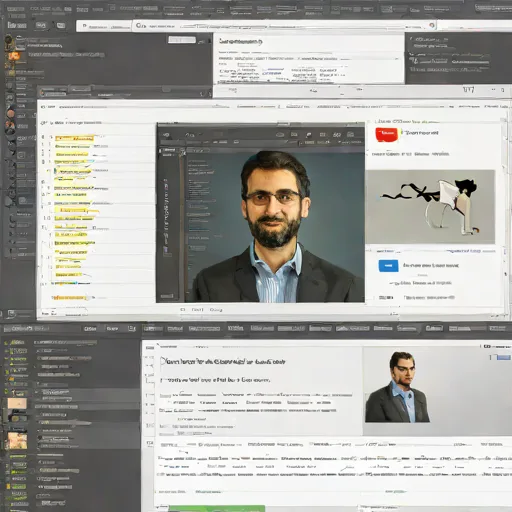Viewport: 512px width, 512px height.
Task: Click the green bar at the bottom edge
Action: point(217,508)
